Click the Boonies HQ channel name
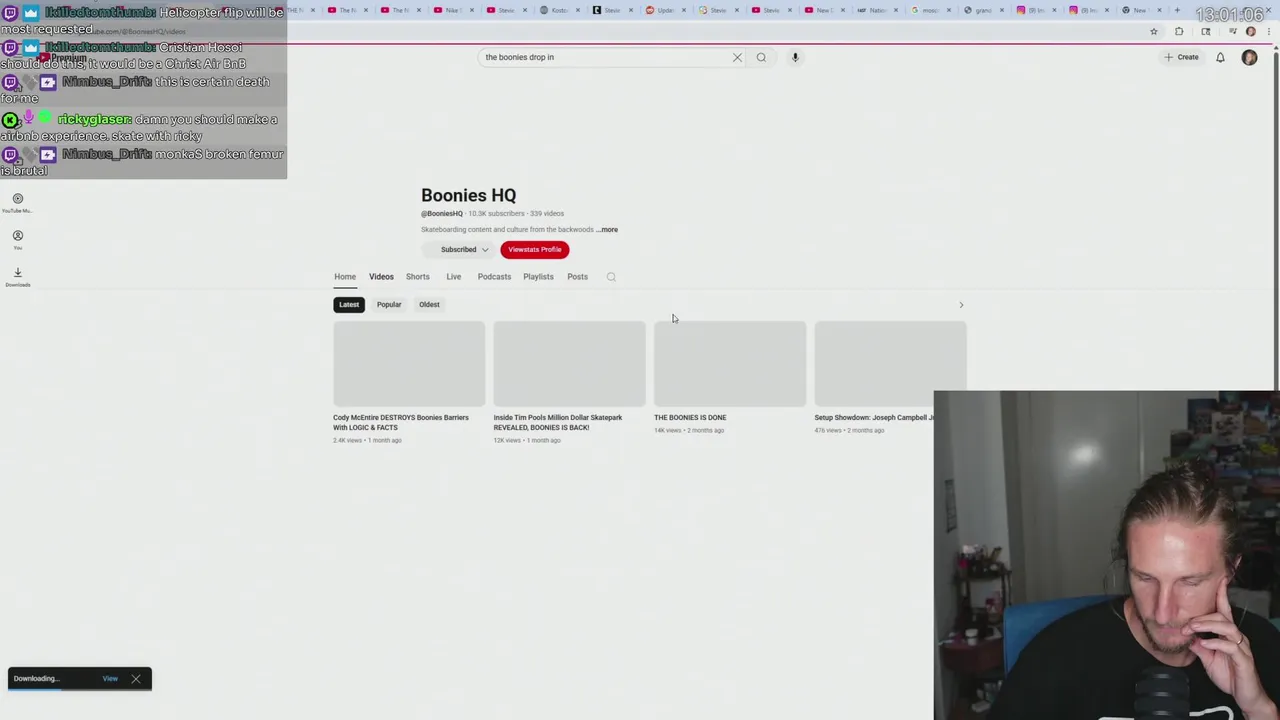Screen dimensions: 1280x720 click(x=468, y=195)
